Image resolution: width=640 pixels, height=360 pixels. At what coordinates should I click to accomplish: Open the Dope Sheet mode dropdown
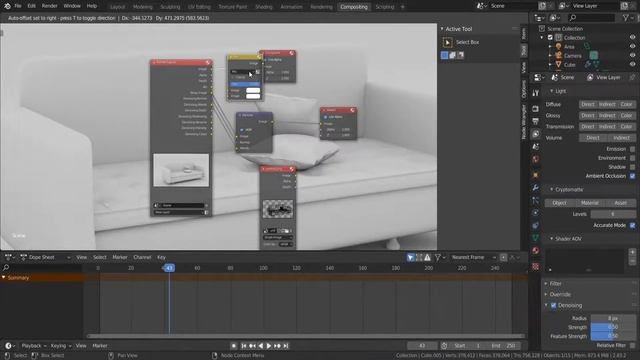point(46,257)
